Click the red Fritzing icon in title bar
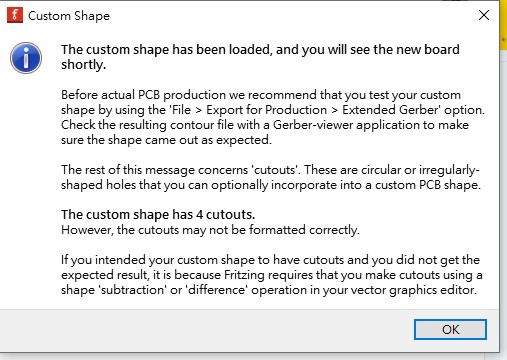 coord(15,15)
